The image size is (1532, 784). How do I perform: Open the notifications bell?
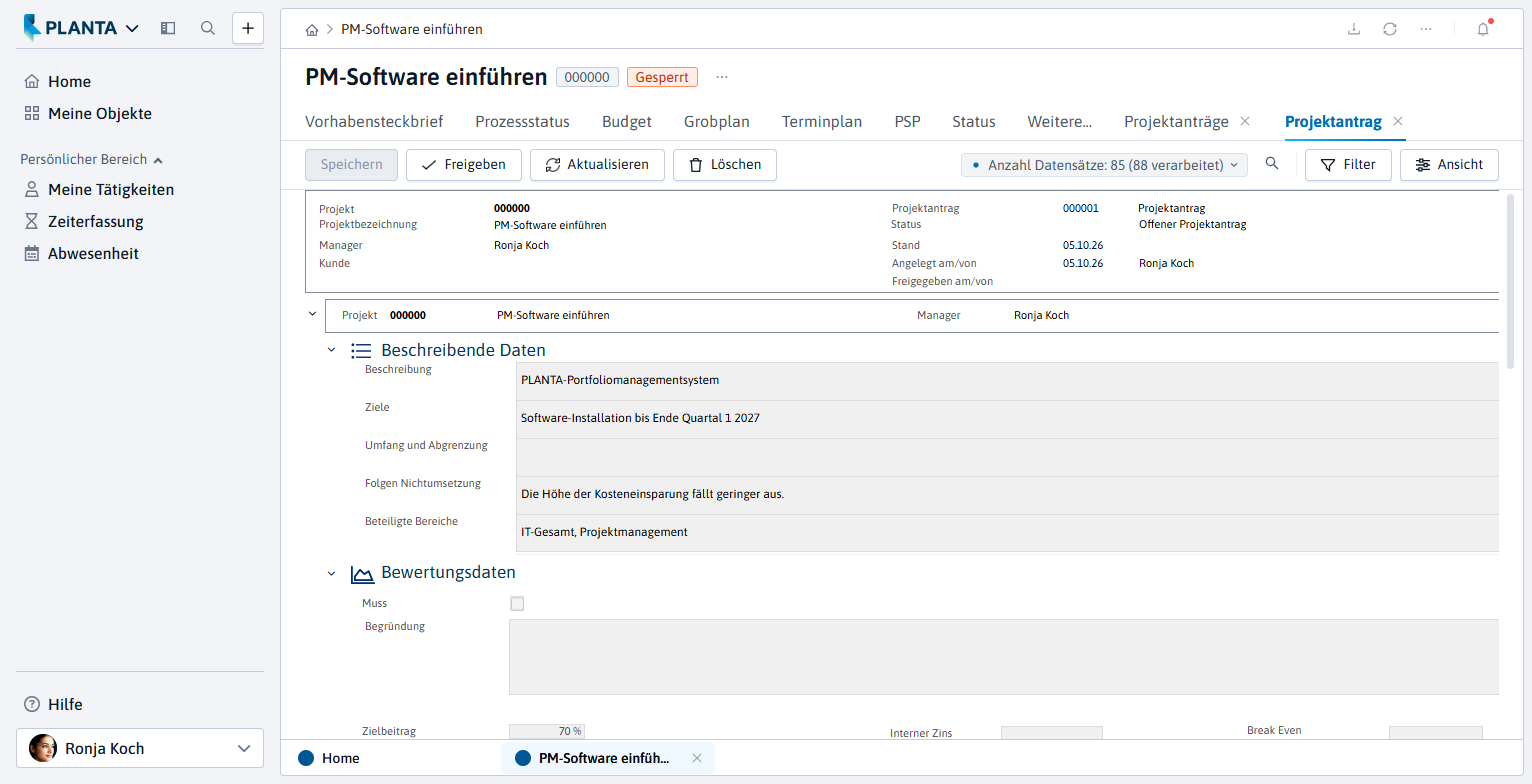pos(1483,29)
